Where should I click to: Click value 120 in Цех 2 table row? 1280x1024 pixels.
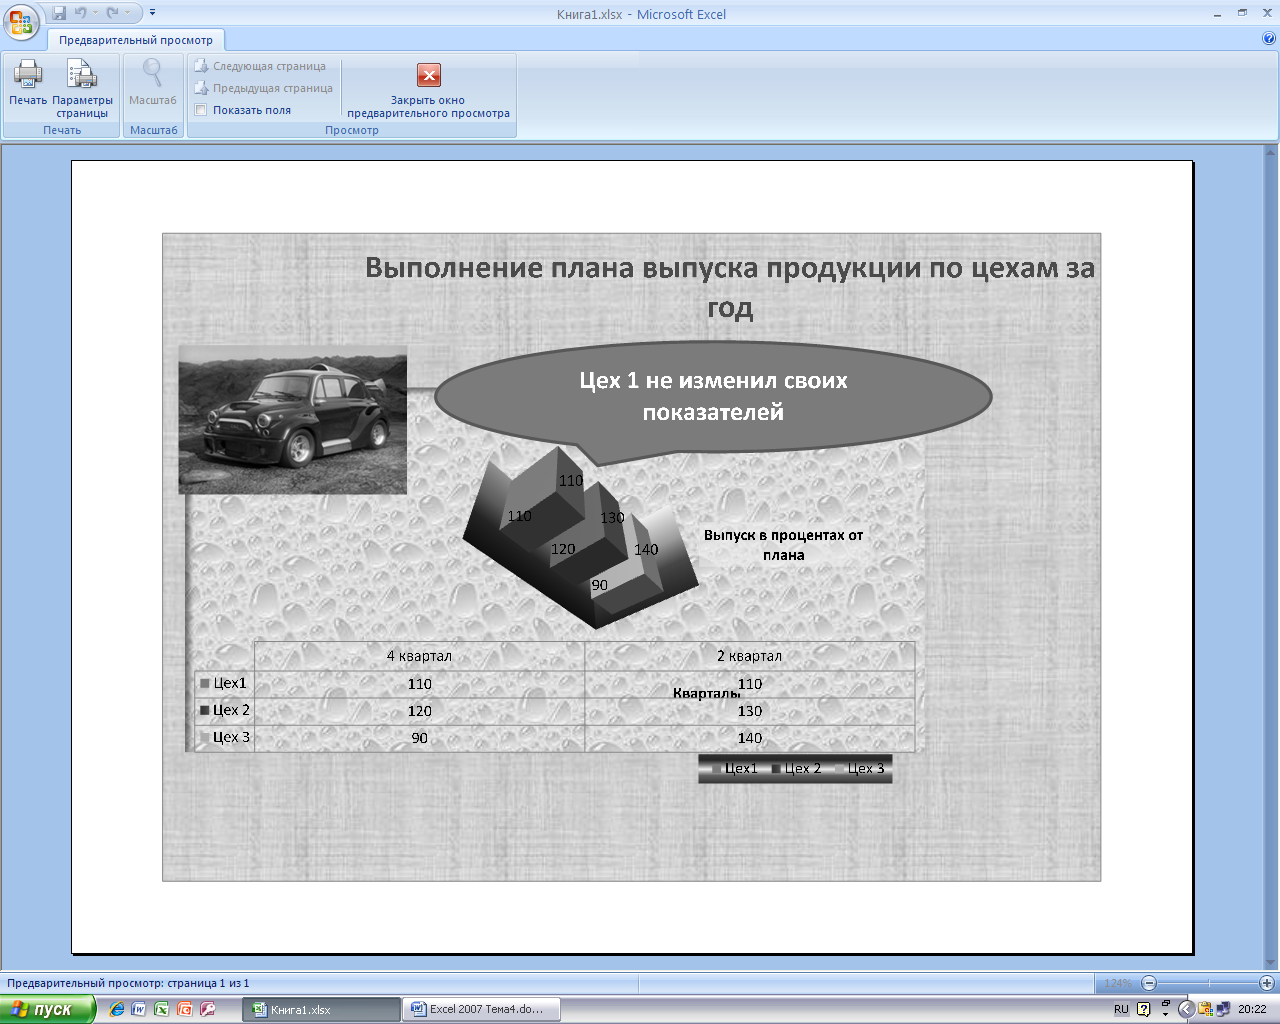419,711
